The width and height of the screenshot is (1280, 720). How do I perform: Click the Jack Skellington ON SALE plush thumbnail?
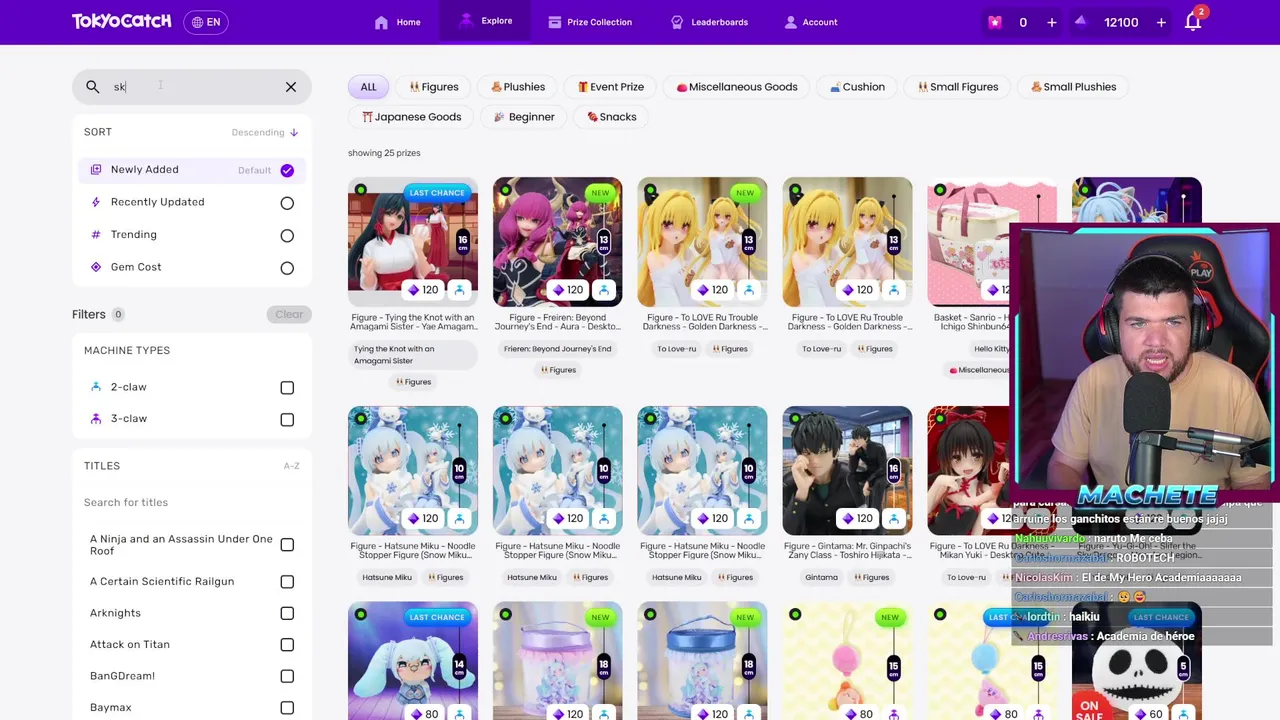coord(1137,662)
